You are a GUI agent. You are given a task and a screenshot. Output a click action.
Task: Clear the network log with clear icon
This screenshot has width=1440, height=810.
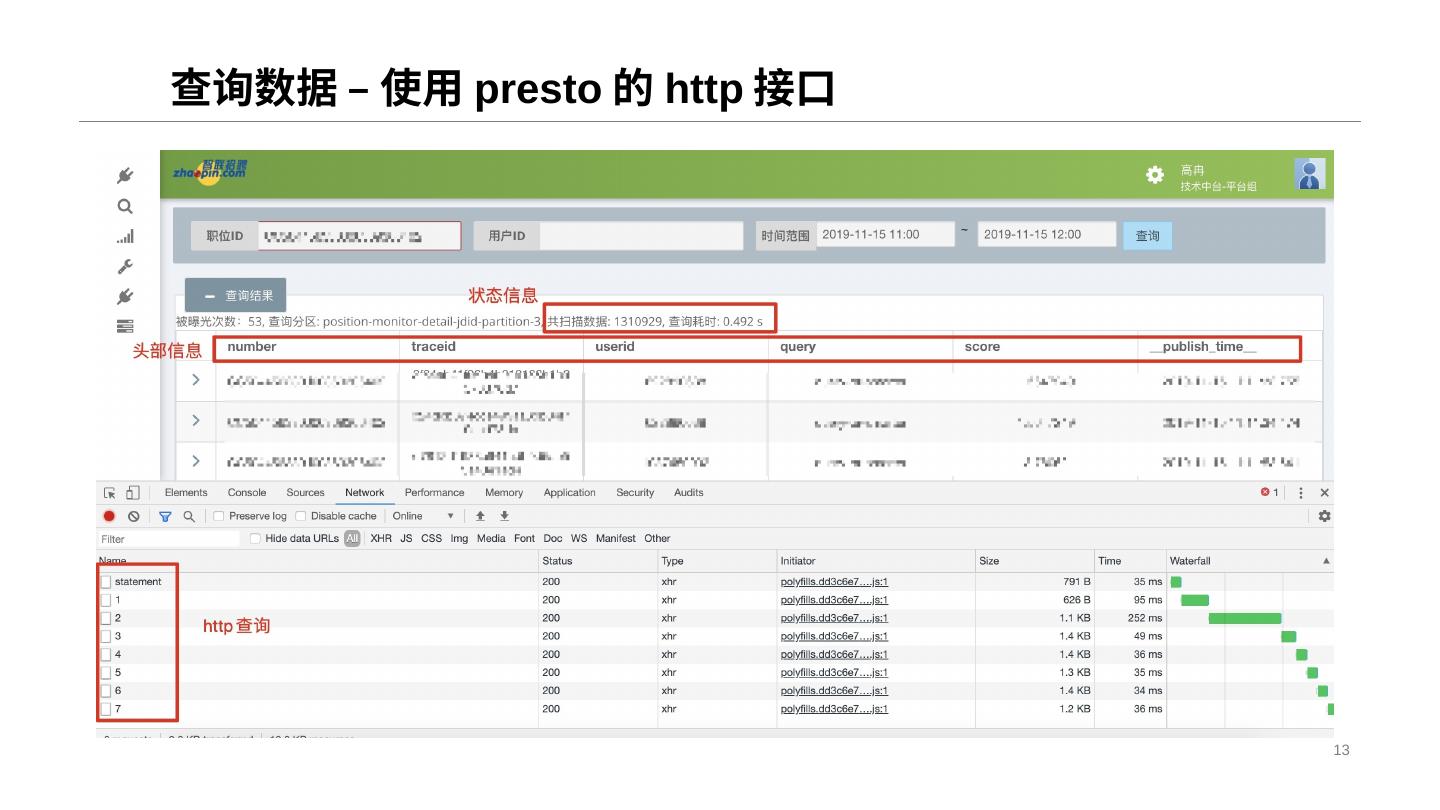click(134, 517)
